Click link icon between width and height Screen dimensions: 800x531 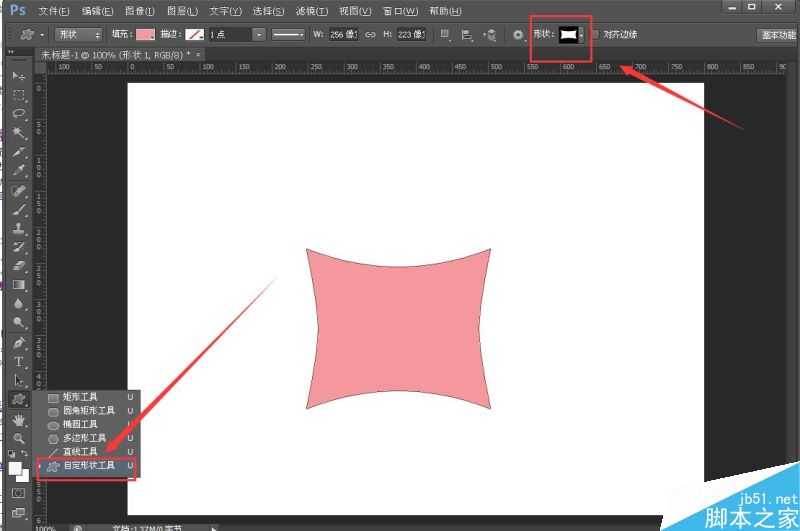click(x=369, y=34)
